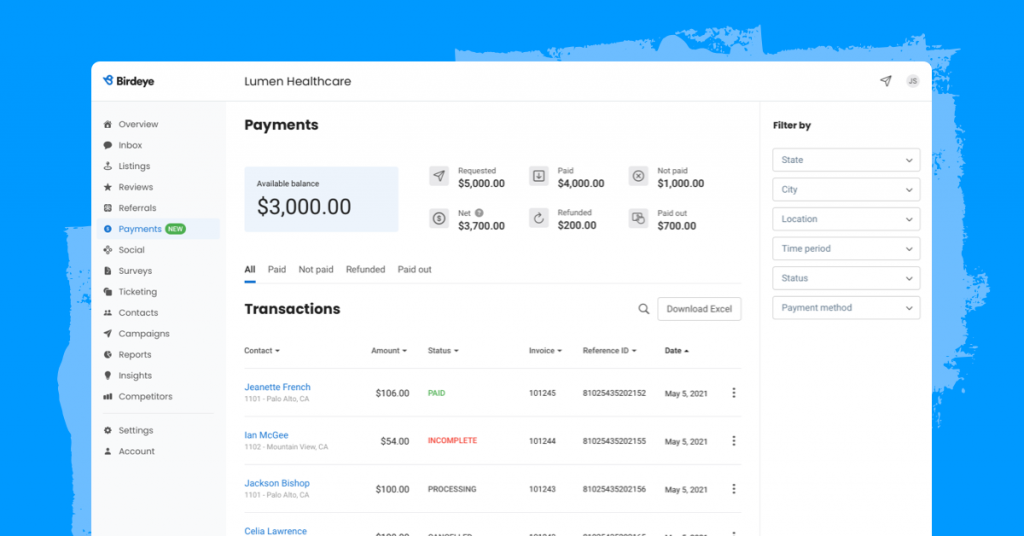
Task: Click invoice number 101243
Action: pyautogui.click(x=542, y=489)
